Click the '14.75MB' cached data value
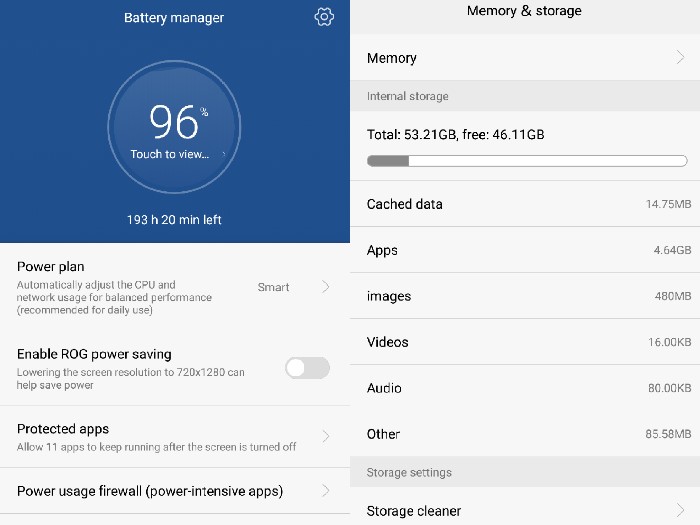The width and height of the screenshot is (700, 525). 668,204
